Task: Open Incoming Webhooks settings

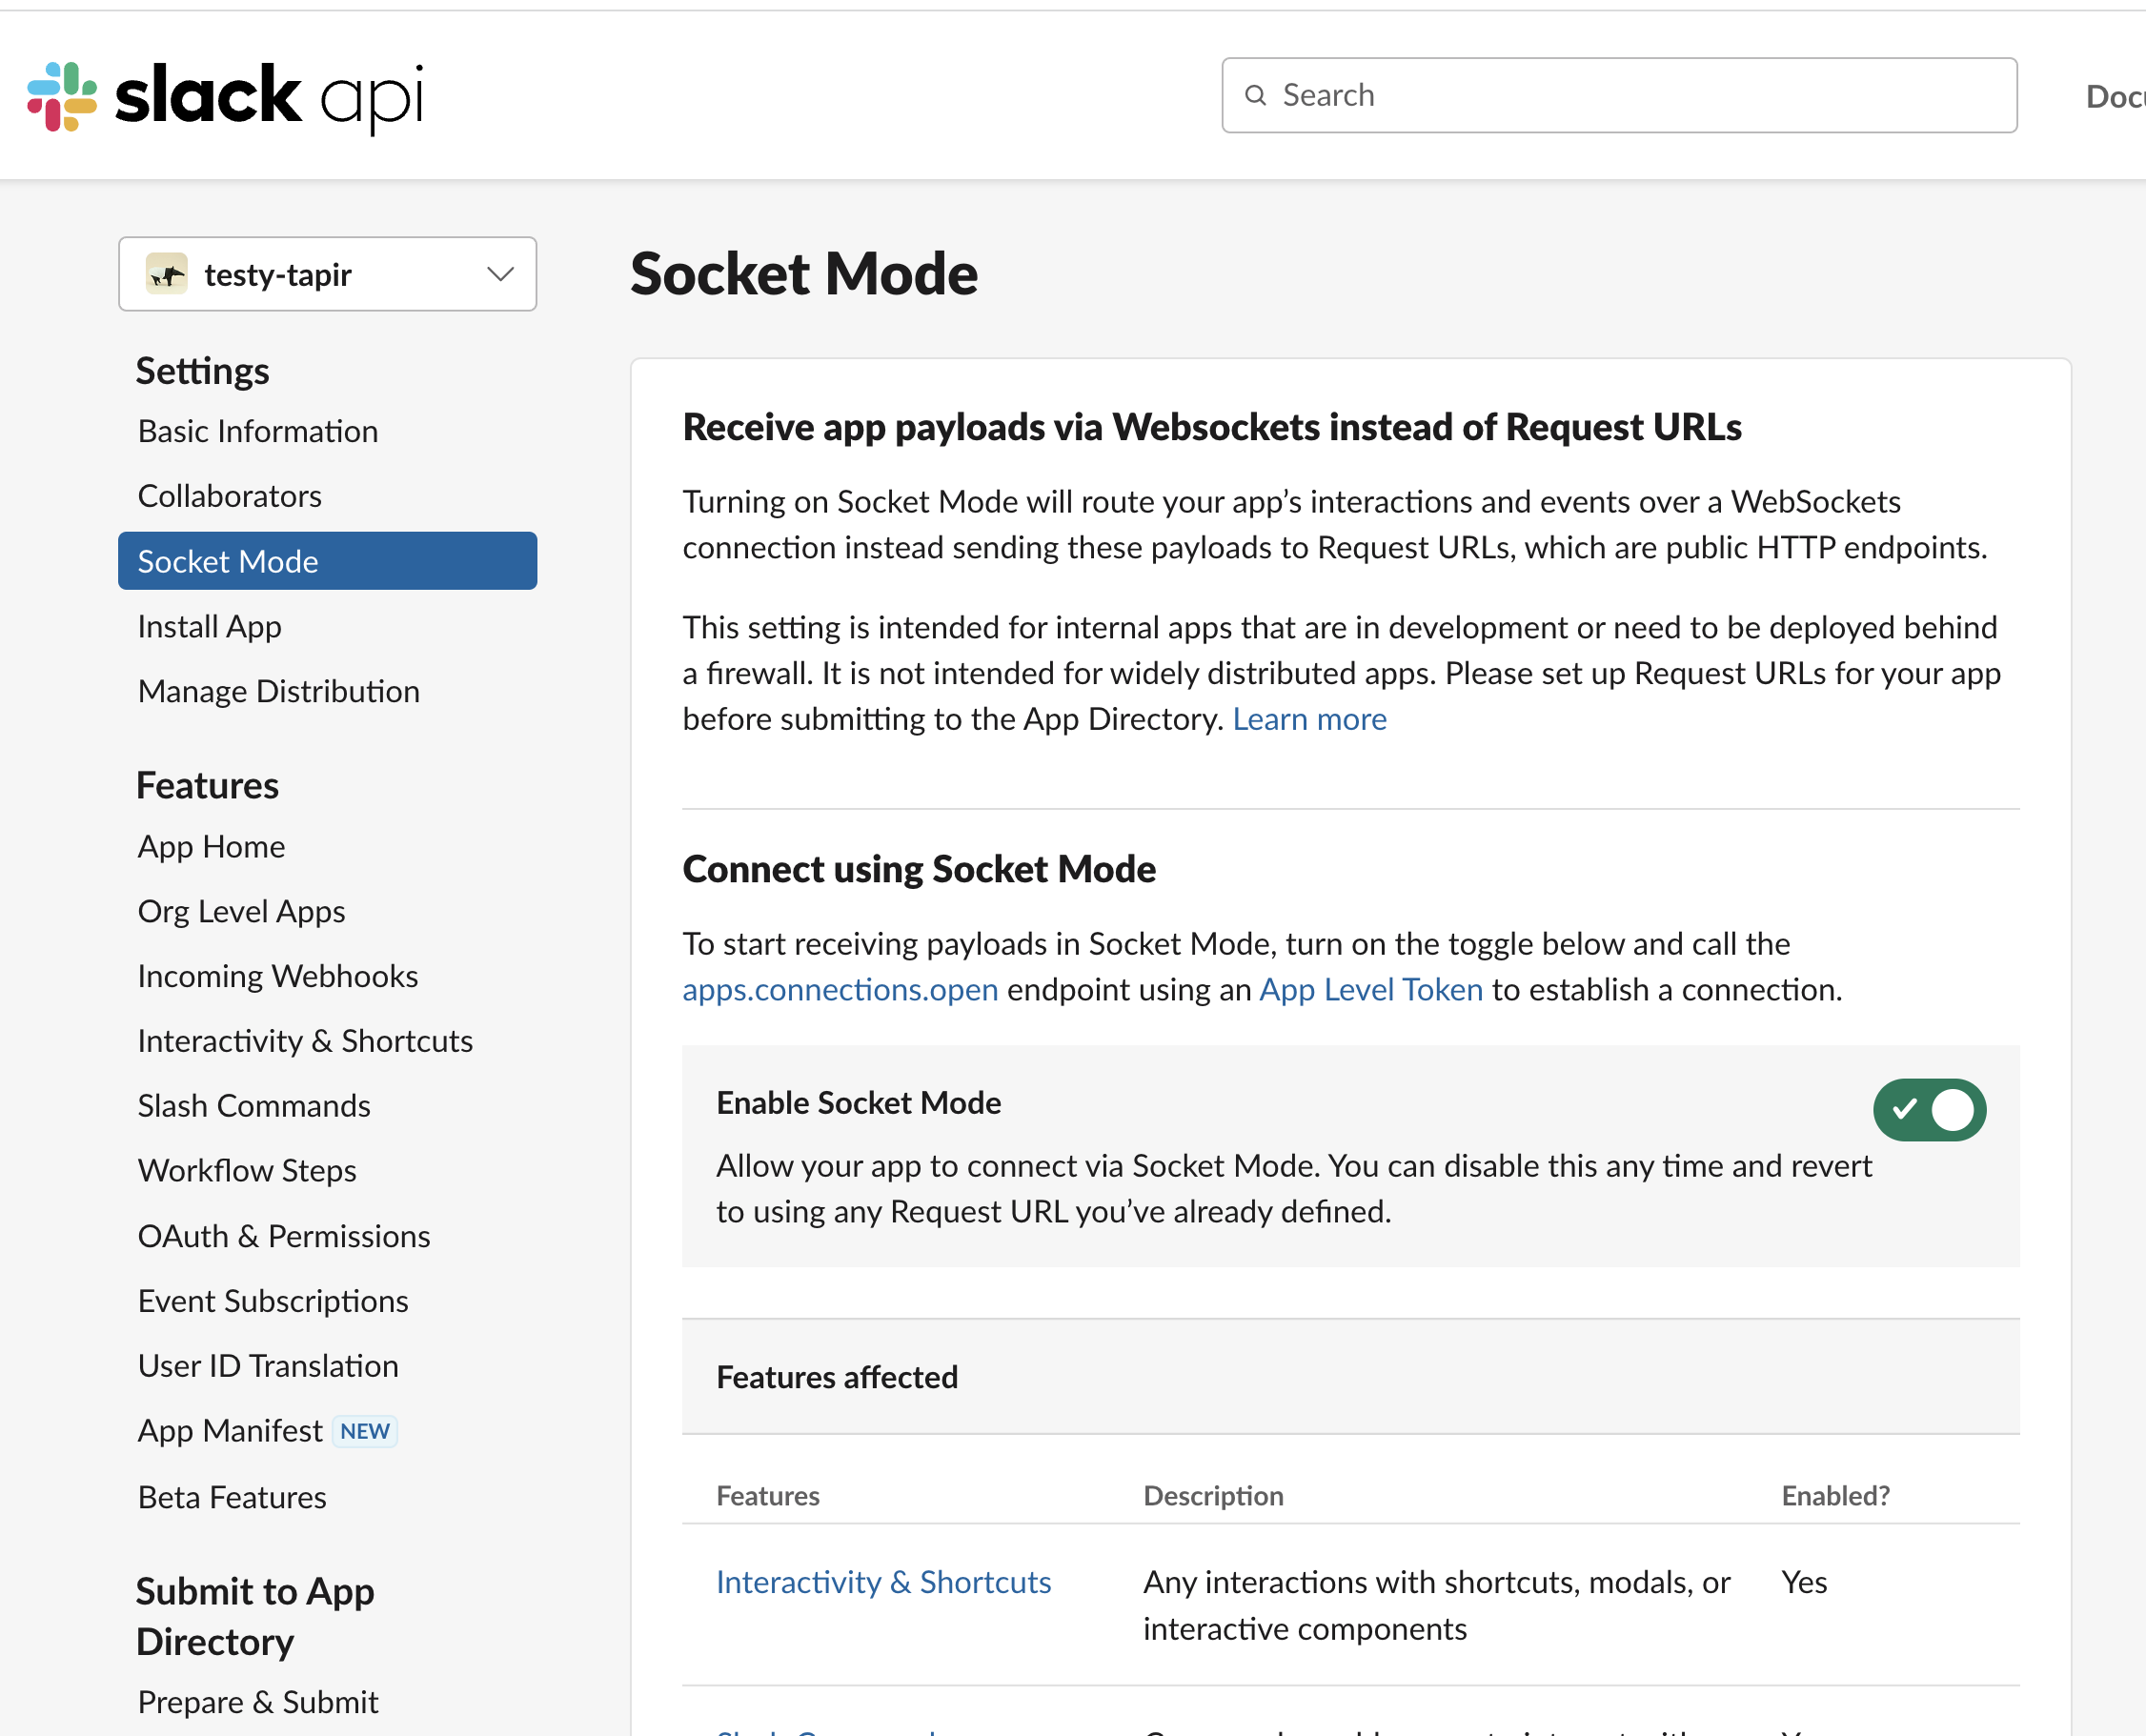Action: coord(278,976)
